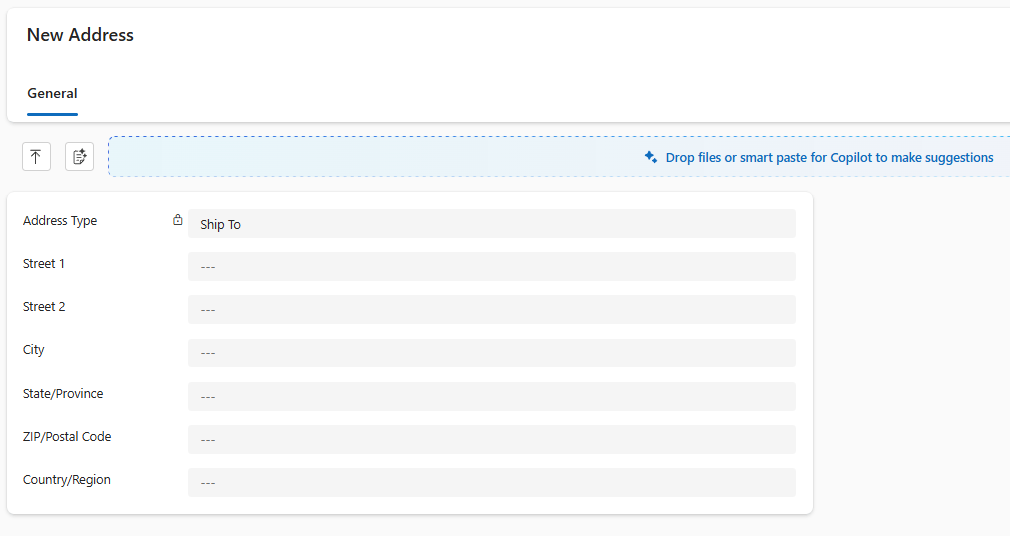Click the Country/Region label

click(x=67, y=480)
